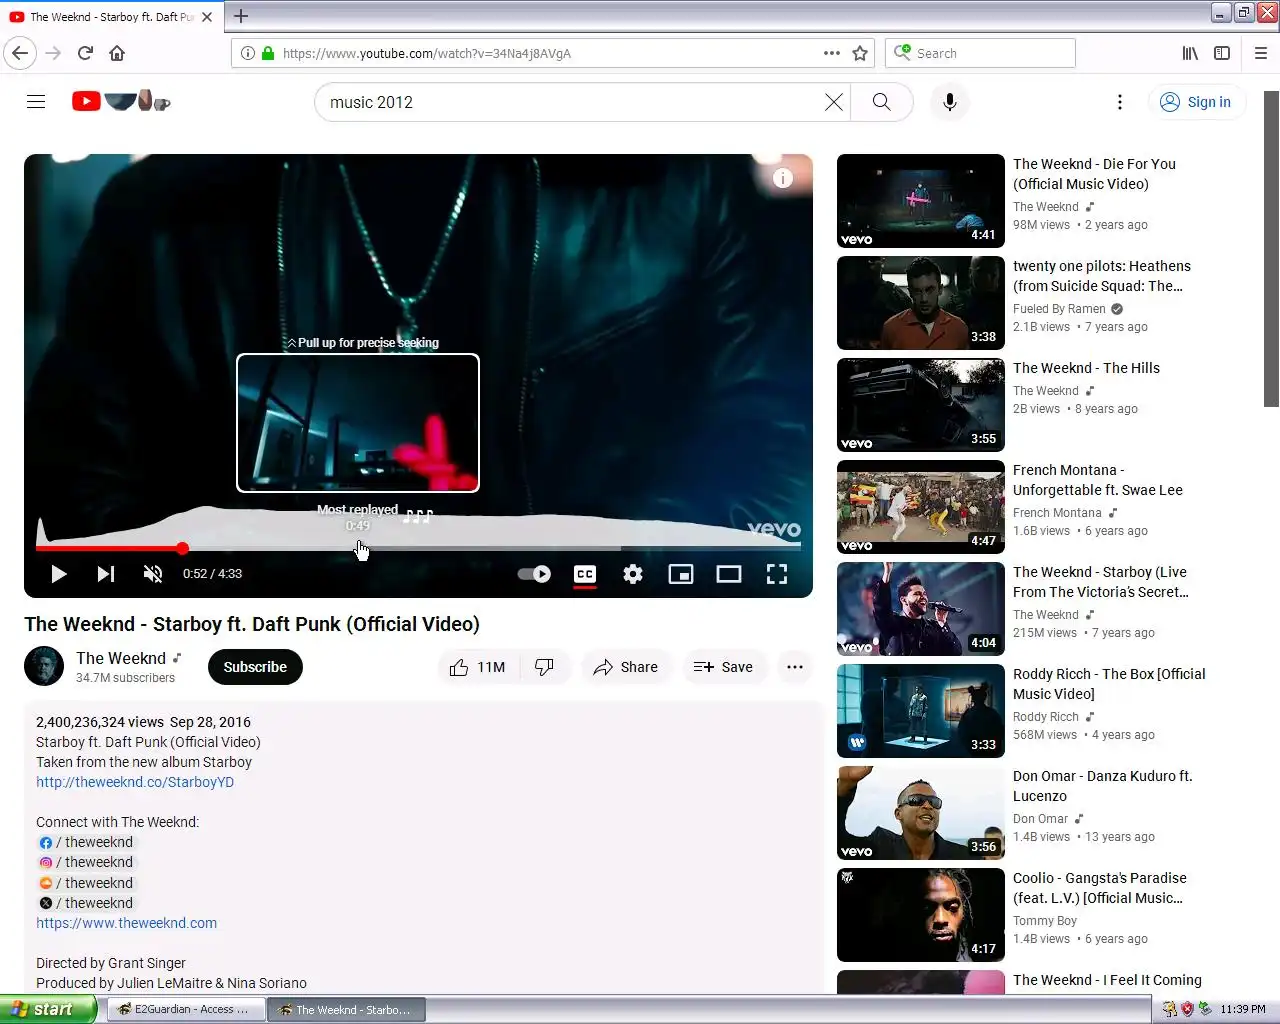1280x1024 pixels.
Task: Toggle the autoplay switch
Action: pyautogui.click(x=534, y=574)
